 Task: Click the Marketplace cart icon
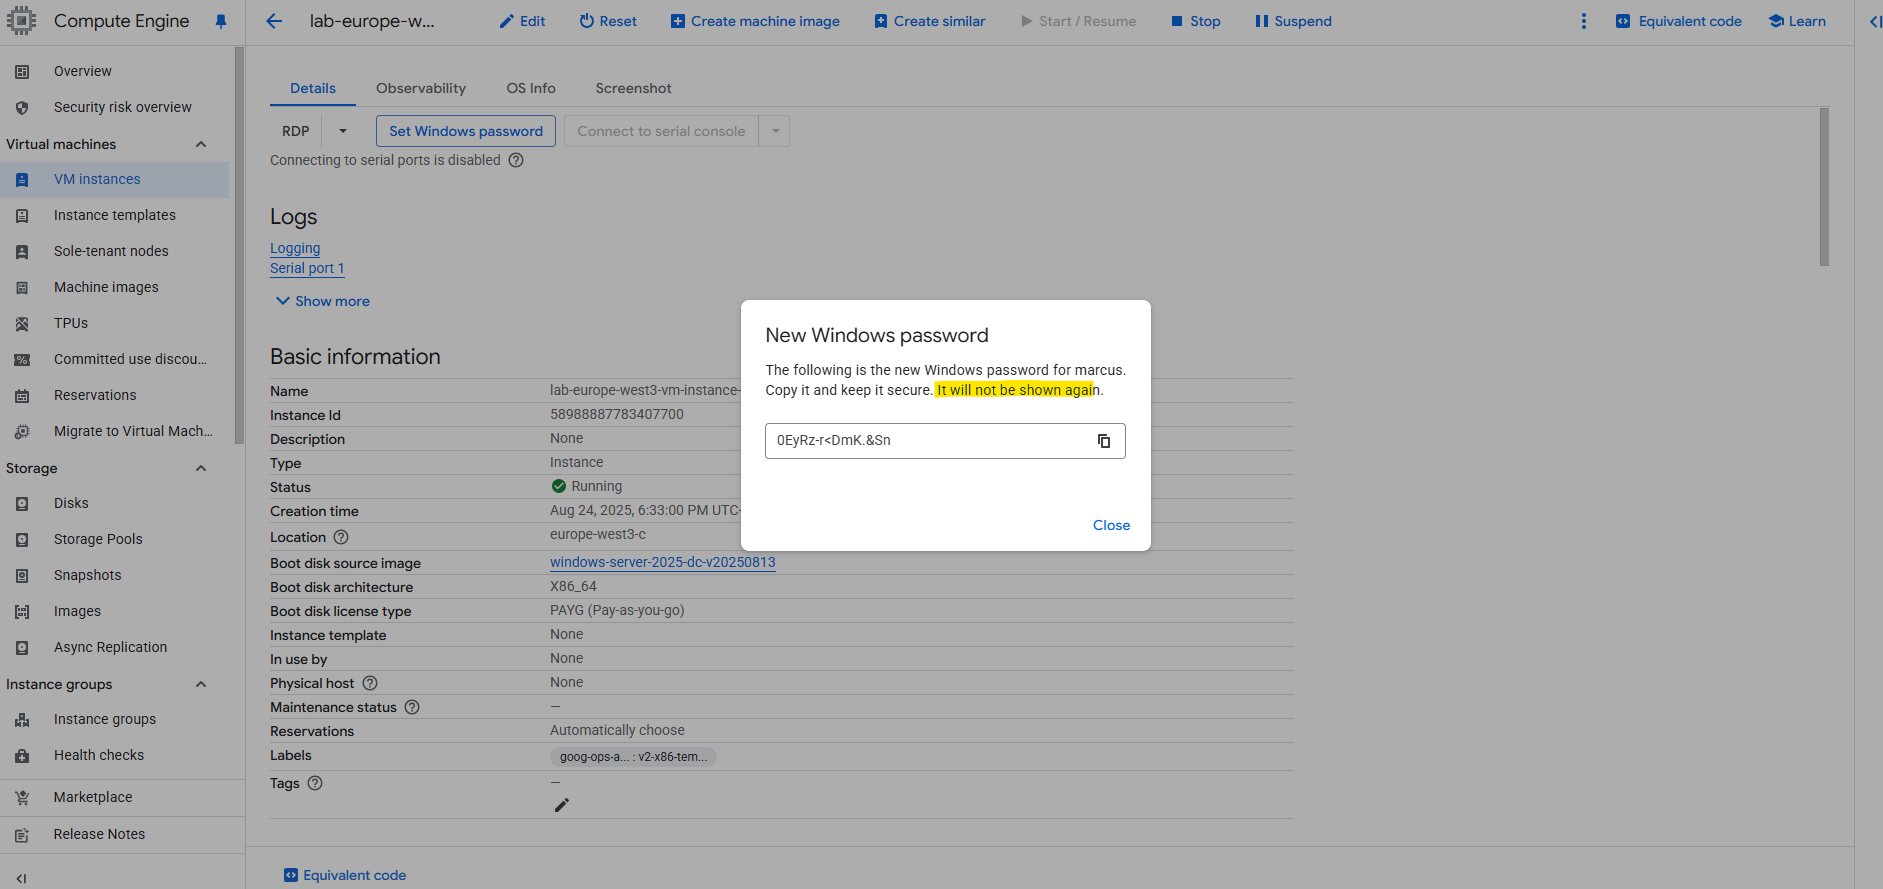coord(22,798)
